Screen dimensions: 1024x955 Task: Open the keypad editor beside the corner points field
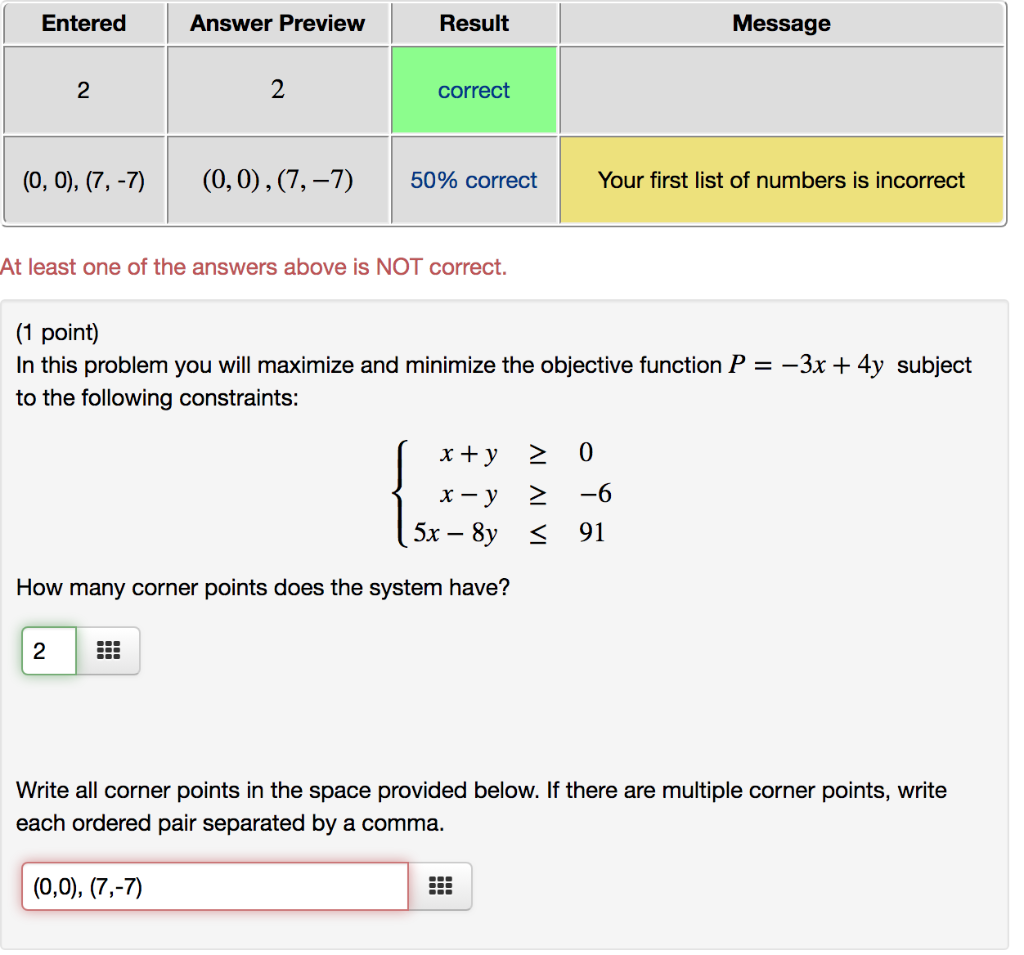(440, 886)
